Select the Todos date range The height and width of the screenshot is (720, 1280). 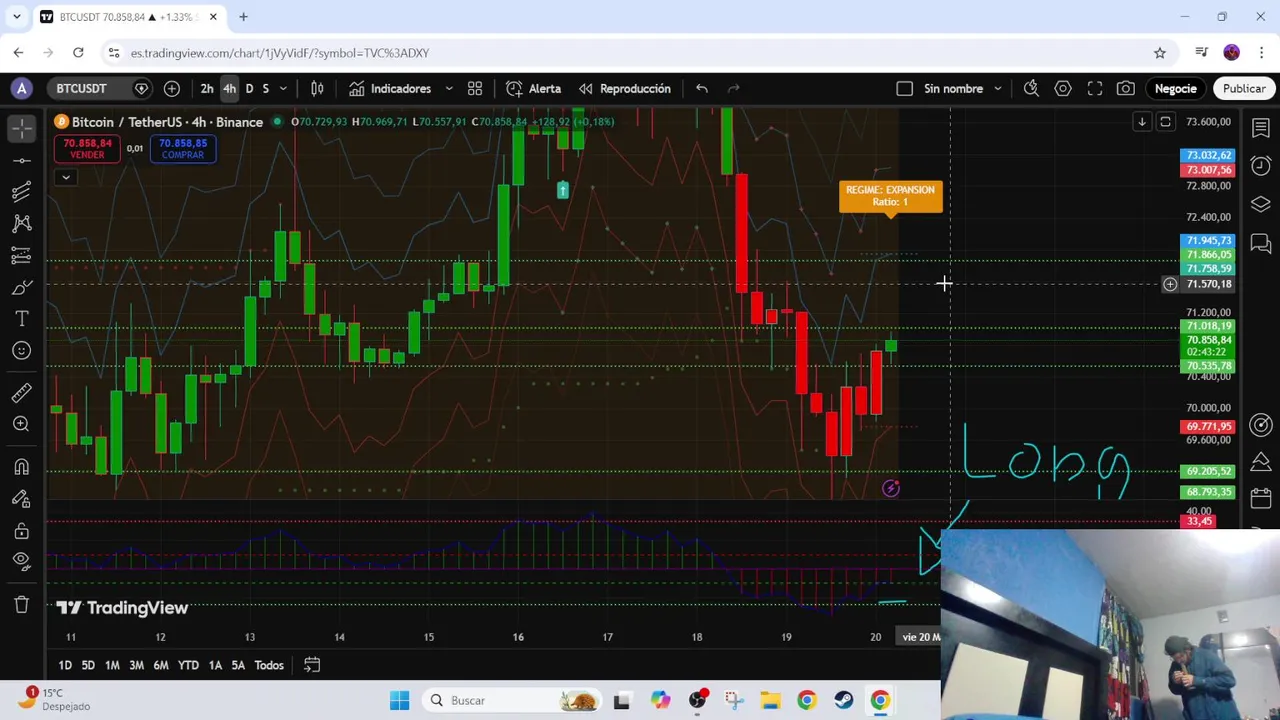pyautogui.click(x=269, y=665)
